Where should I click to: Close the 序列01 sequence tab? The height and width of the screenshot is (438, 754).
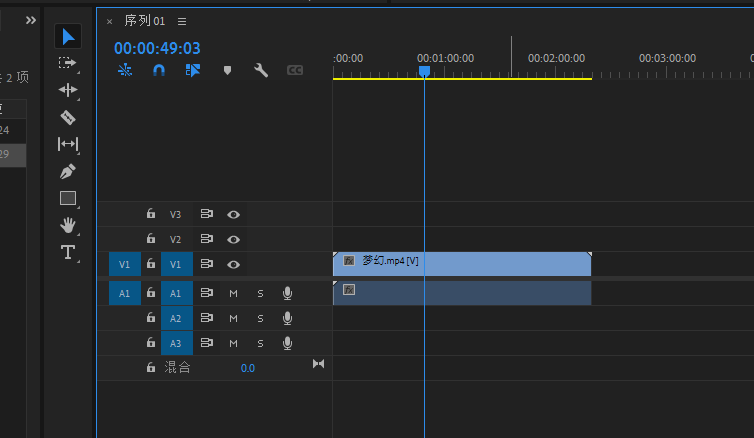coord(110,21)
